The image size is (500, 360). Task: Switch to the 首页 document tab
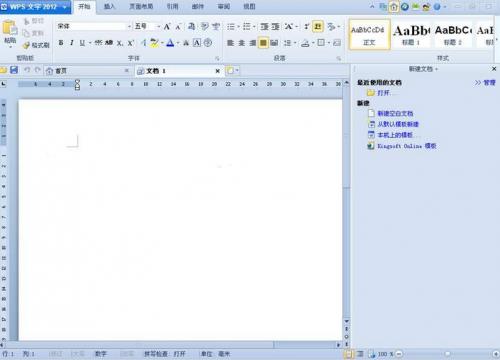pos(87,71)
